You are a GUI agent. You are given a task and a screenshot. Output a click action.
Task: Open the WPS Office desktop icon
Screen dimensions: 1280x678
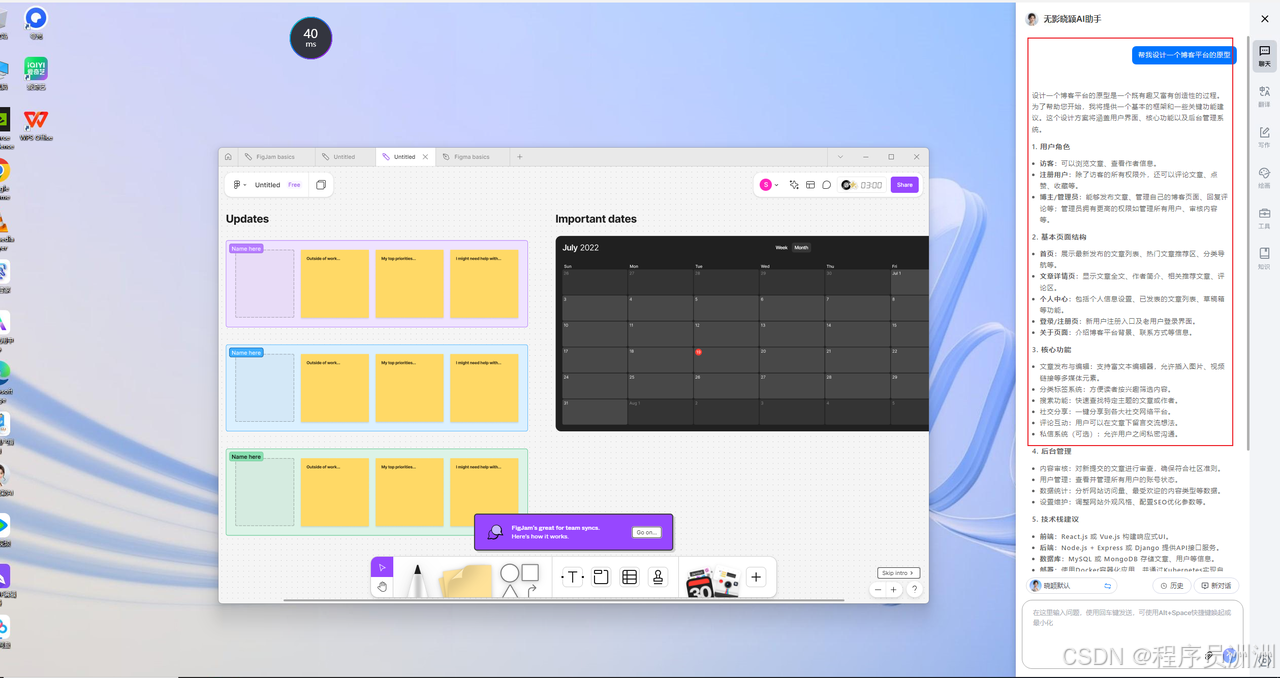(x=36, y=125)
